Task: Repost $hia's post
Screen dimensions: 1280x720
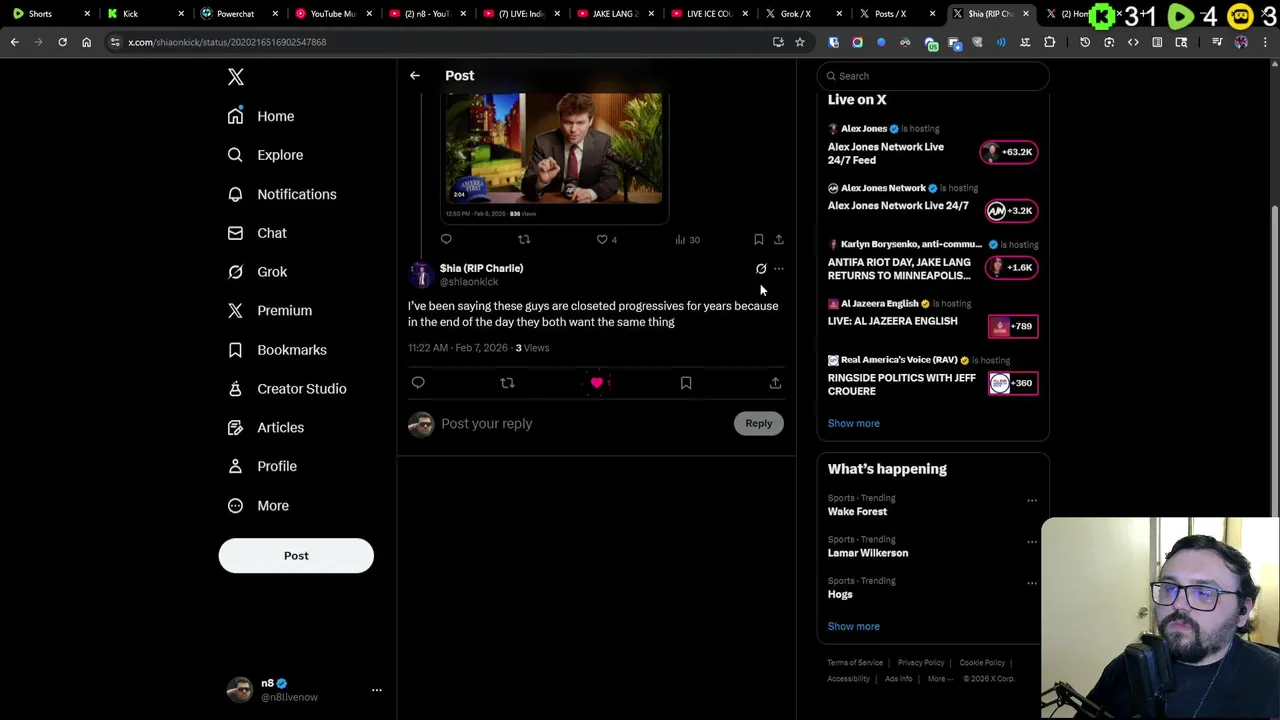Action: click(507, 383)
